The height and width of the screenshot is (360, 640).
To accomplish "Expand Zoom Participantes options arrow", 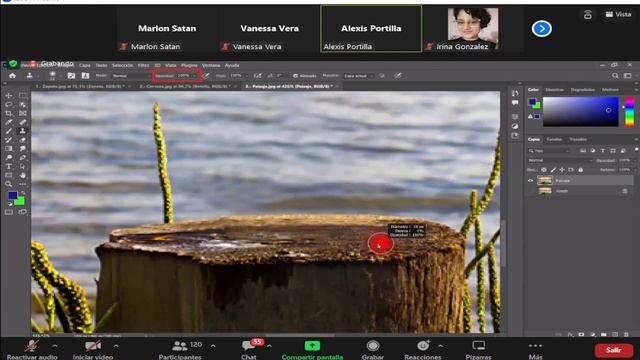I will tap(213, 346).
